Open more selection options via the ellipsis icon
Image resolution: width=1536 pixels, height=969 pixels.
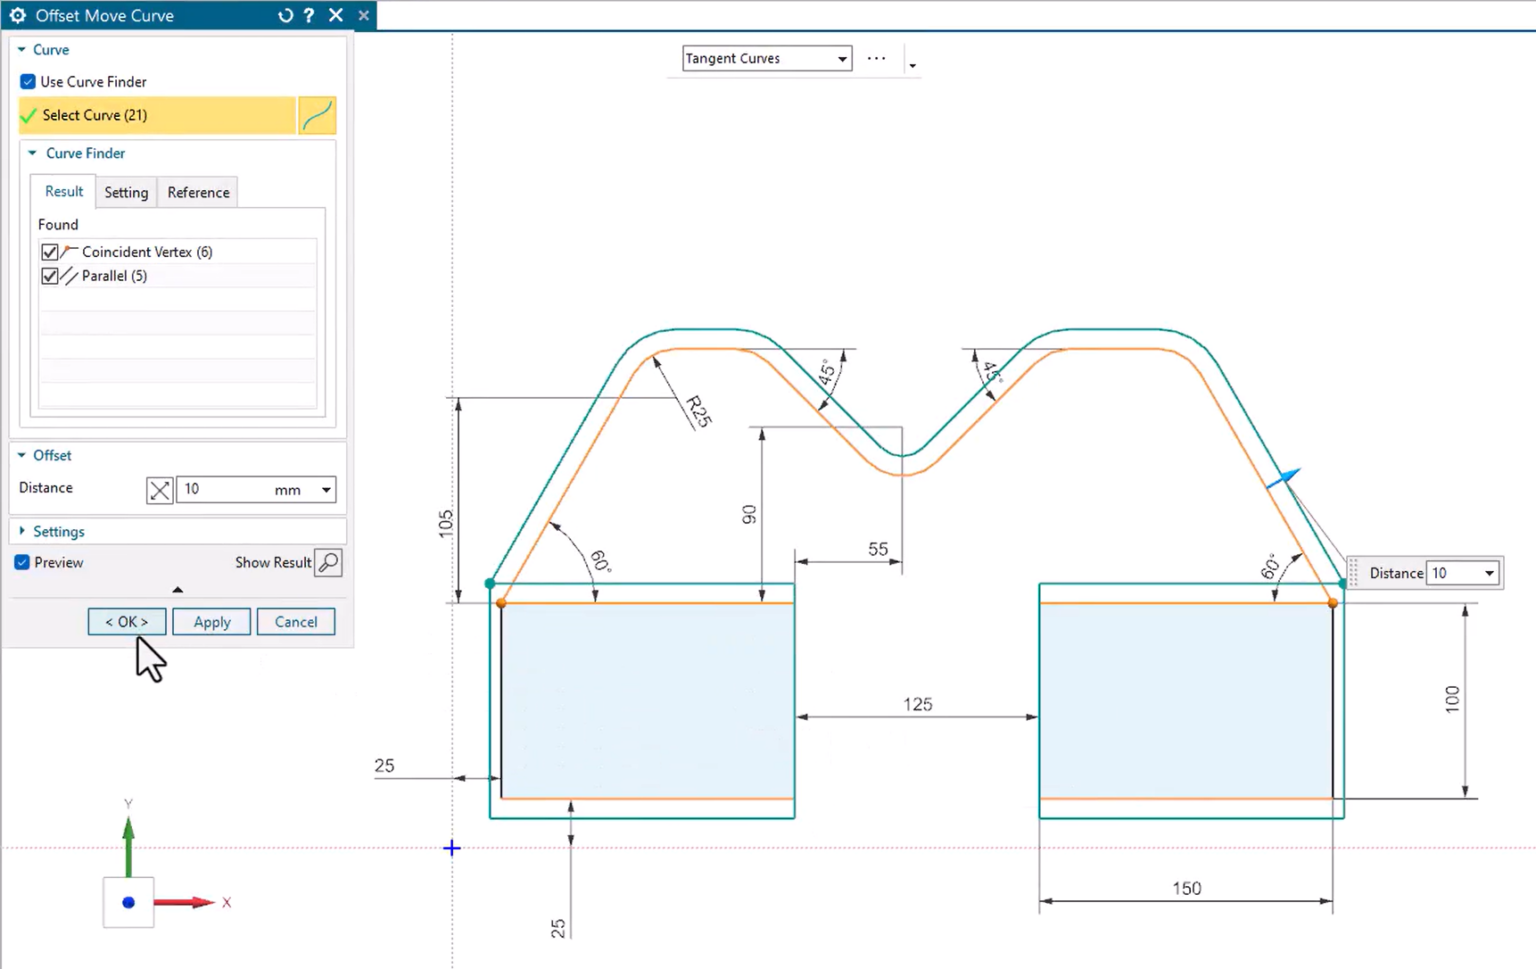click(x=877, y=58)
